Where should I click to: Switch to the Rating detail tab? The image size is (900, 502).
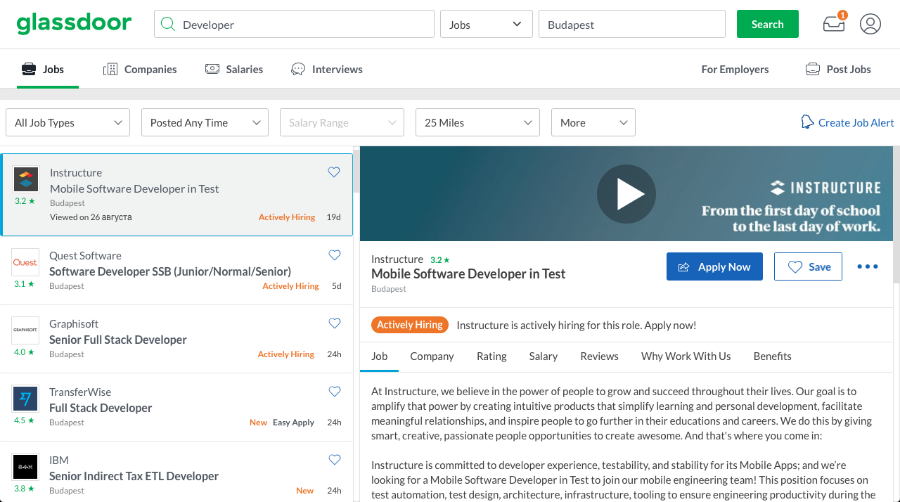click(x=491, y=356)
